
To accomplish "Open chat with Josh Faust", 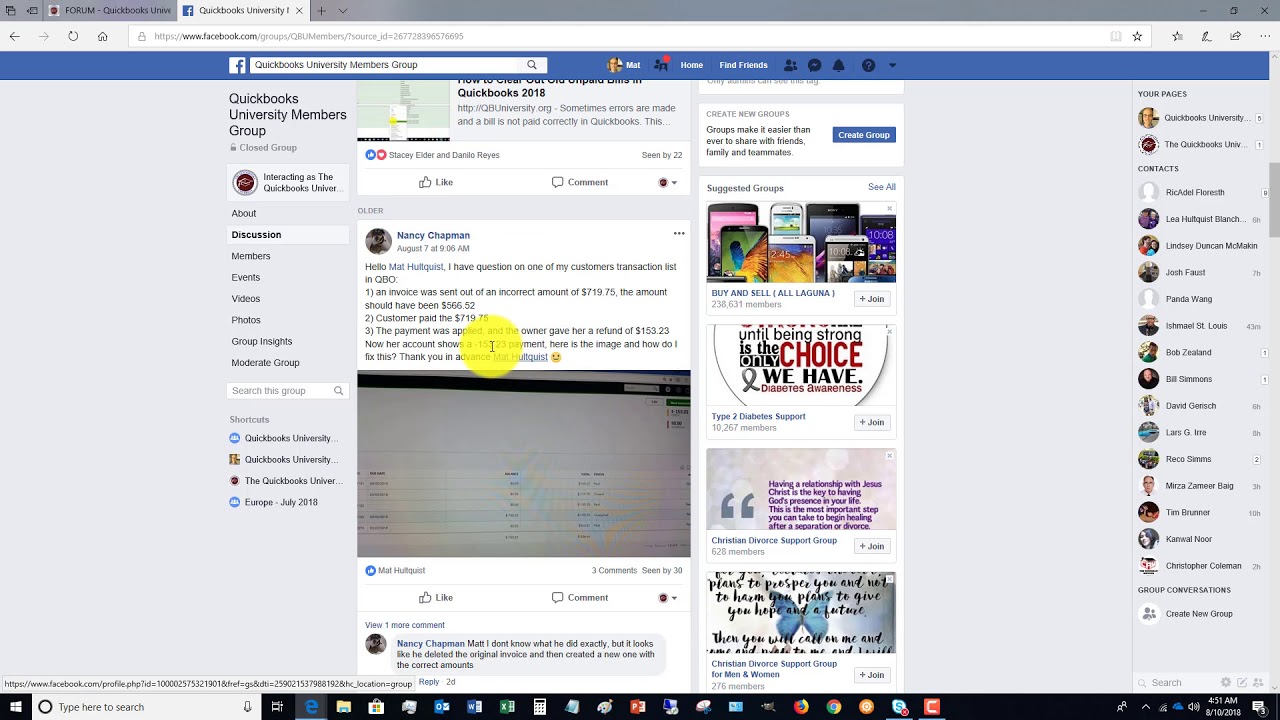I will tap(1200, 272).
